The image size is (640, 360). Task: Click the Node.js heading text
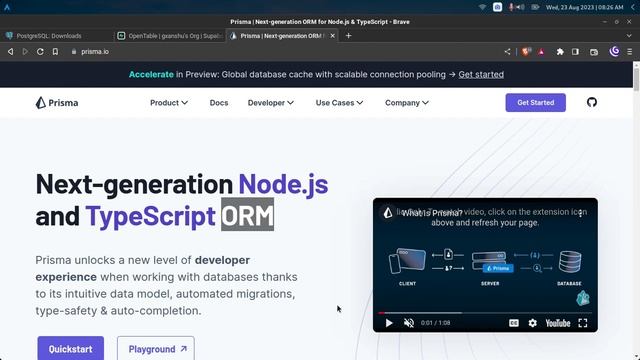point(283,184)
